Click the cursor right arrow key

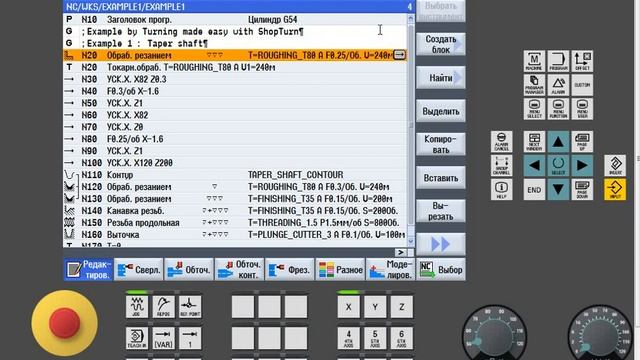click(x=582, y=166)
